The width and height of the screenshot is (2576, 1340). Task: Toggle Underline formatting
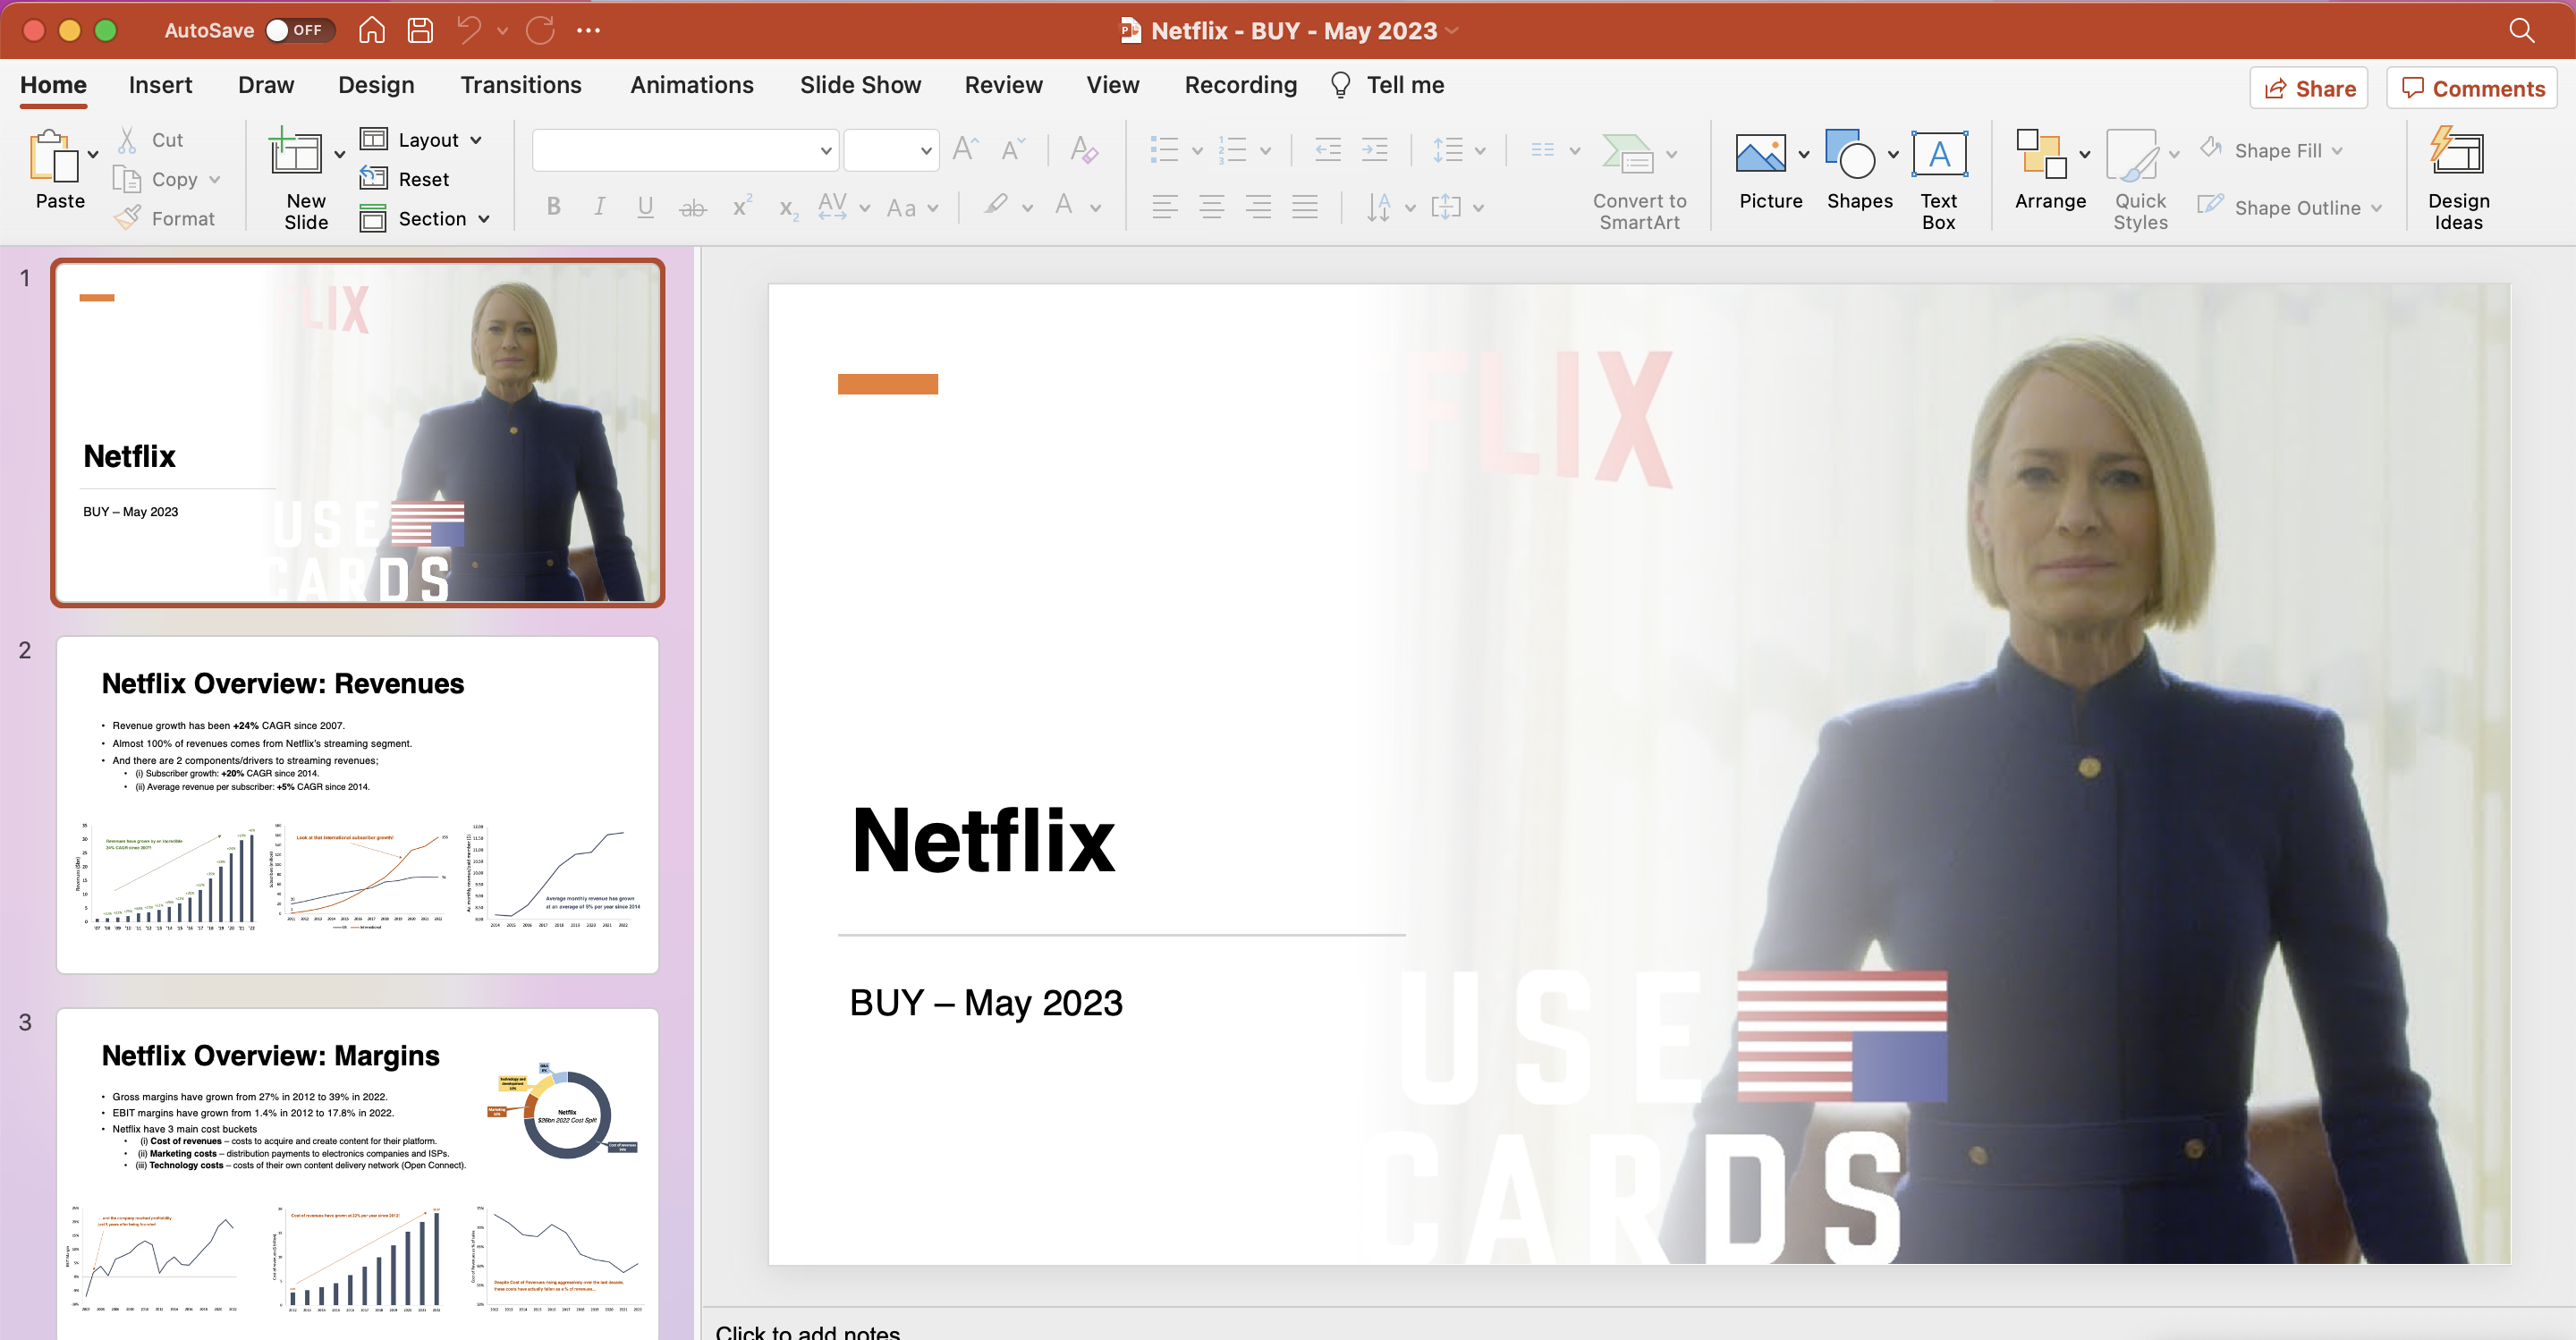(645, 207)
